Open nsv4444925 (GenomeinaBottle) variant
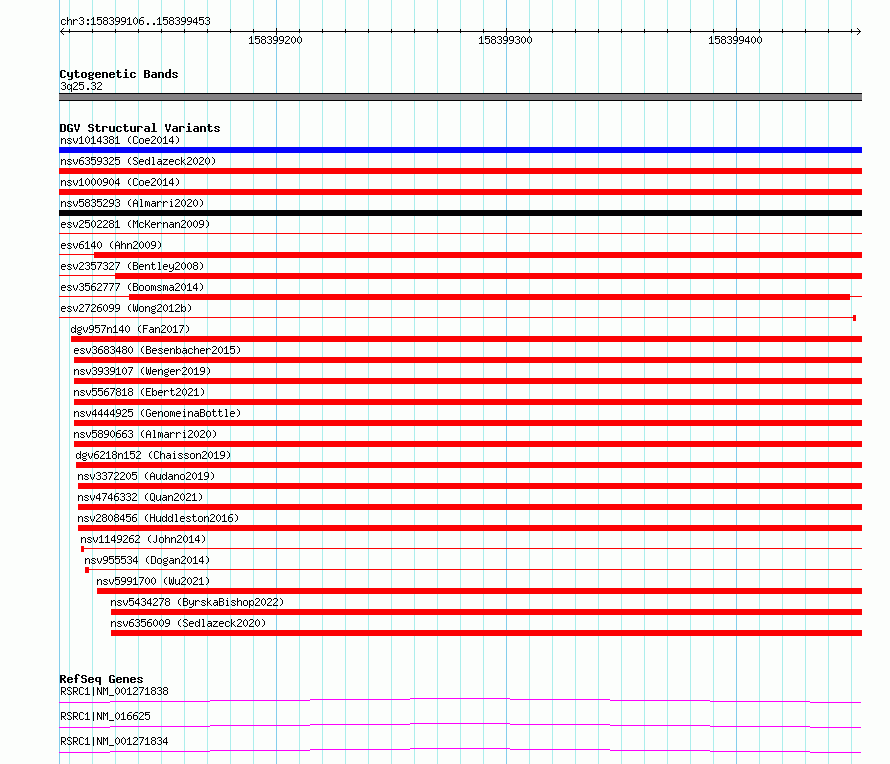Screen dimensions: 890x764 pos(157,413)
